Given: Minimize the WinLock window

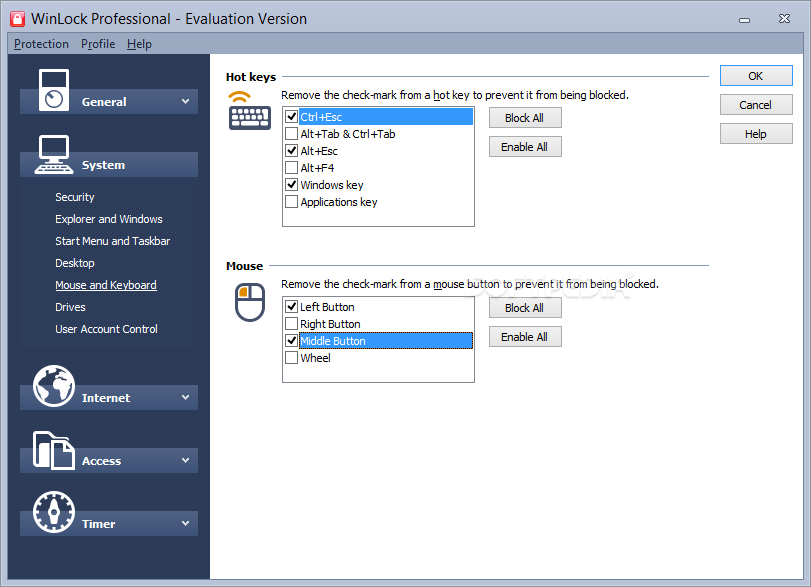Looking at the screenshot, I should (744, 20).
